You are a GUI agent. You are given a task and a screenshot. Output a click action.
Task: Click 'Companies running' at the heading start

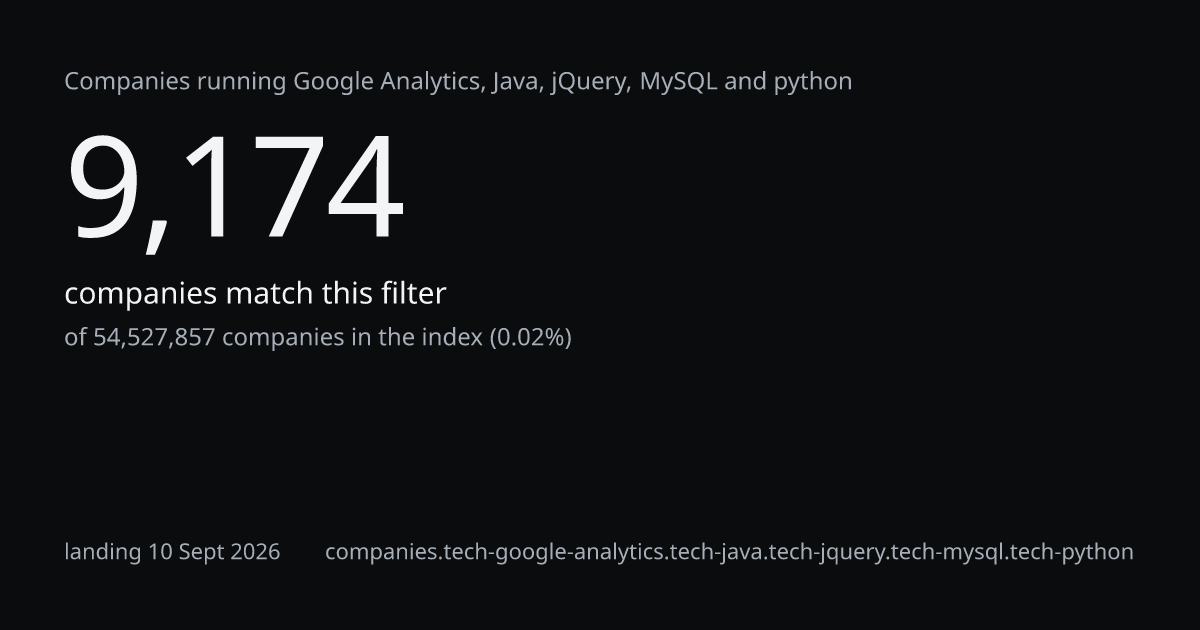(x=175, y=82)
